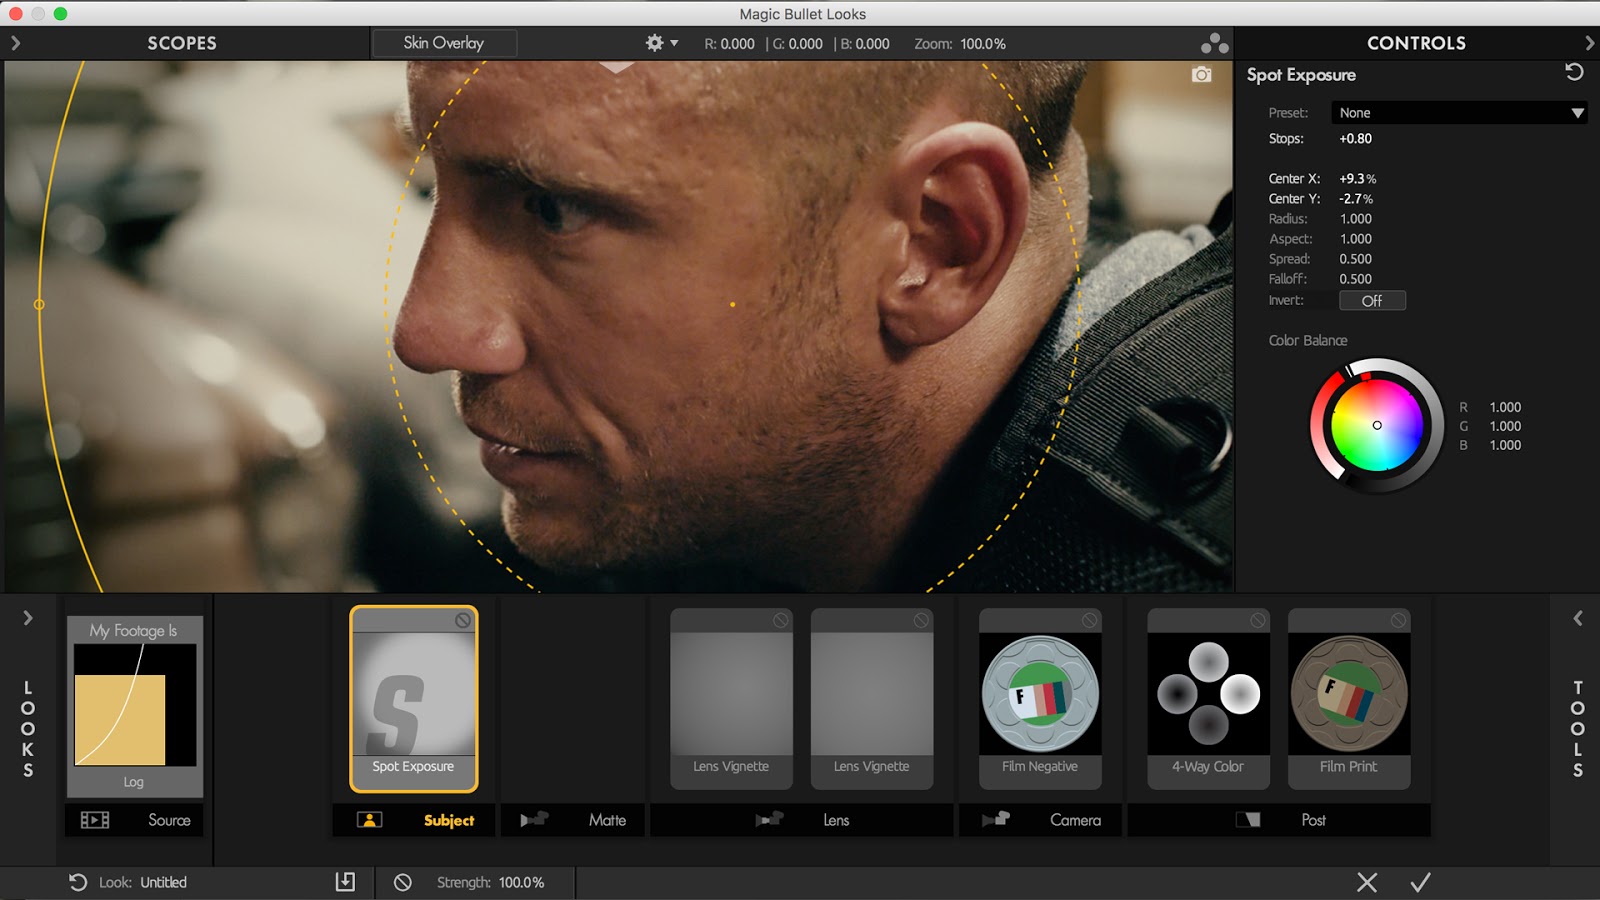Image resolution: width=1600 pixels, height=900 pixels.
Task: Select the Film Negative tool card
Action: (x=1040, y=699)
